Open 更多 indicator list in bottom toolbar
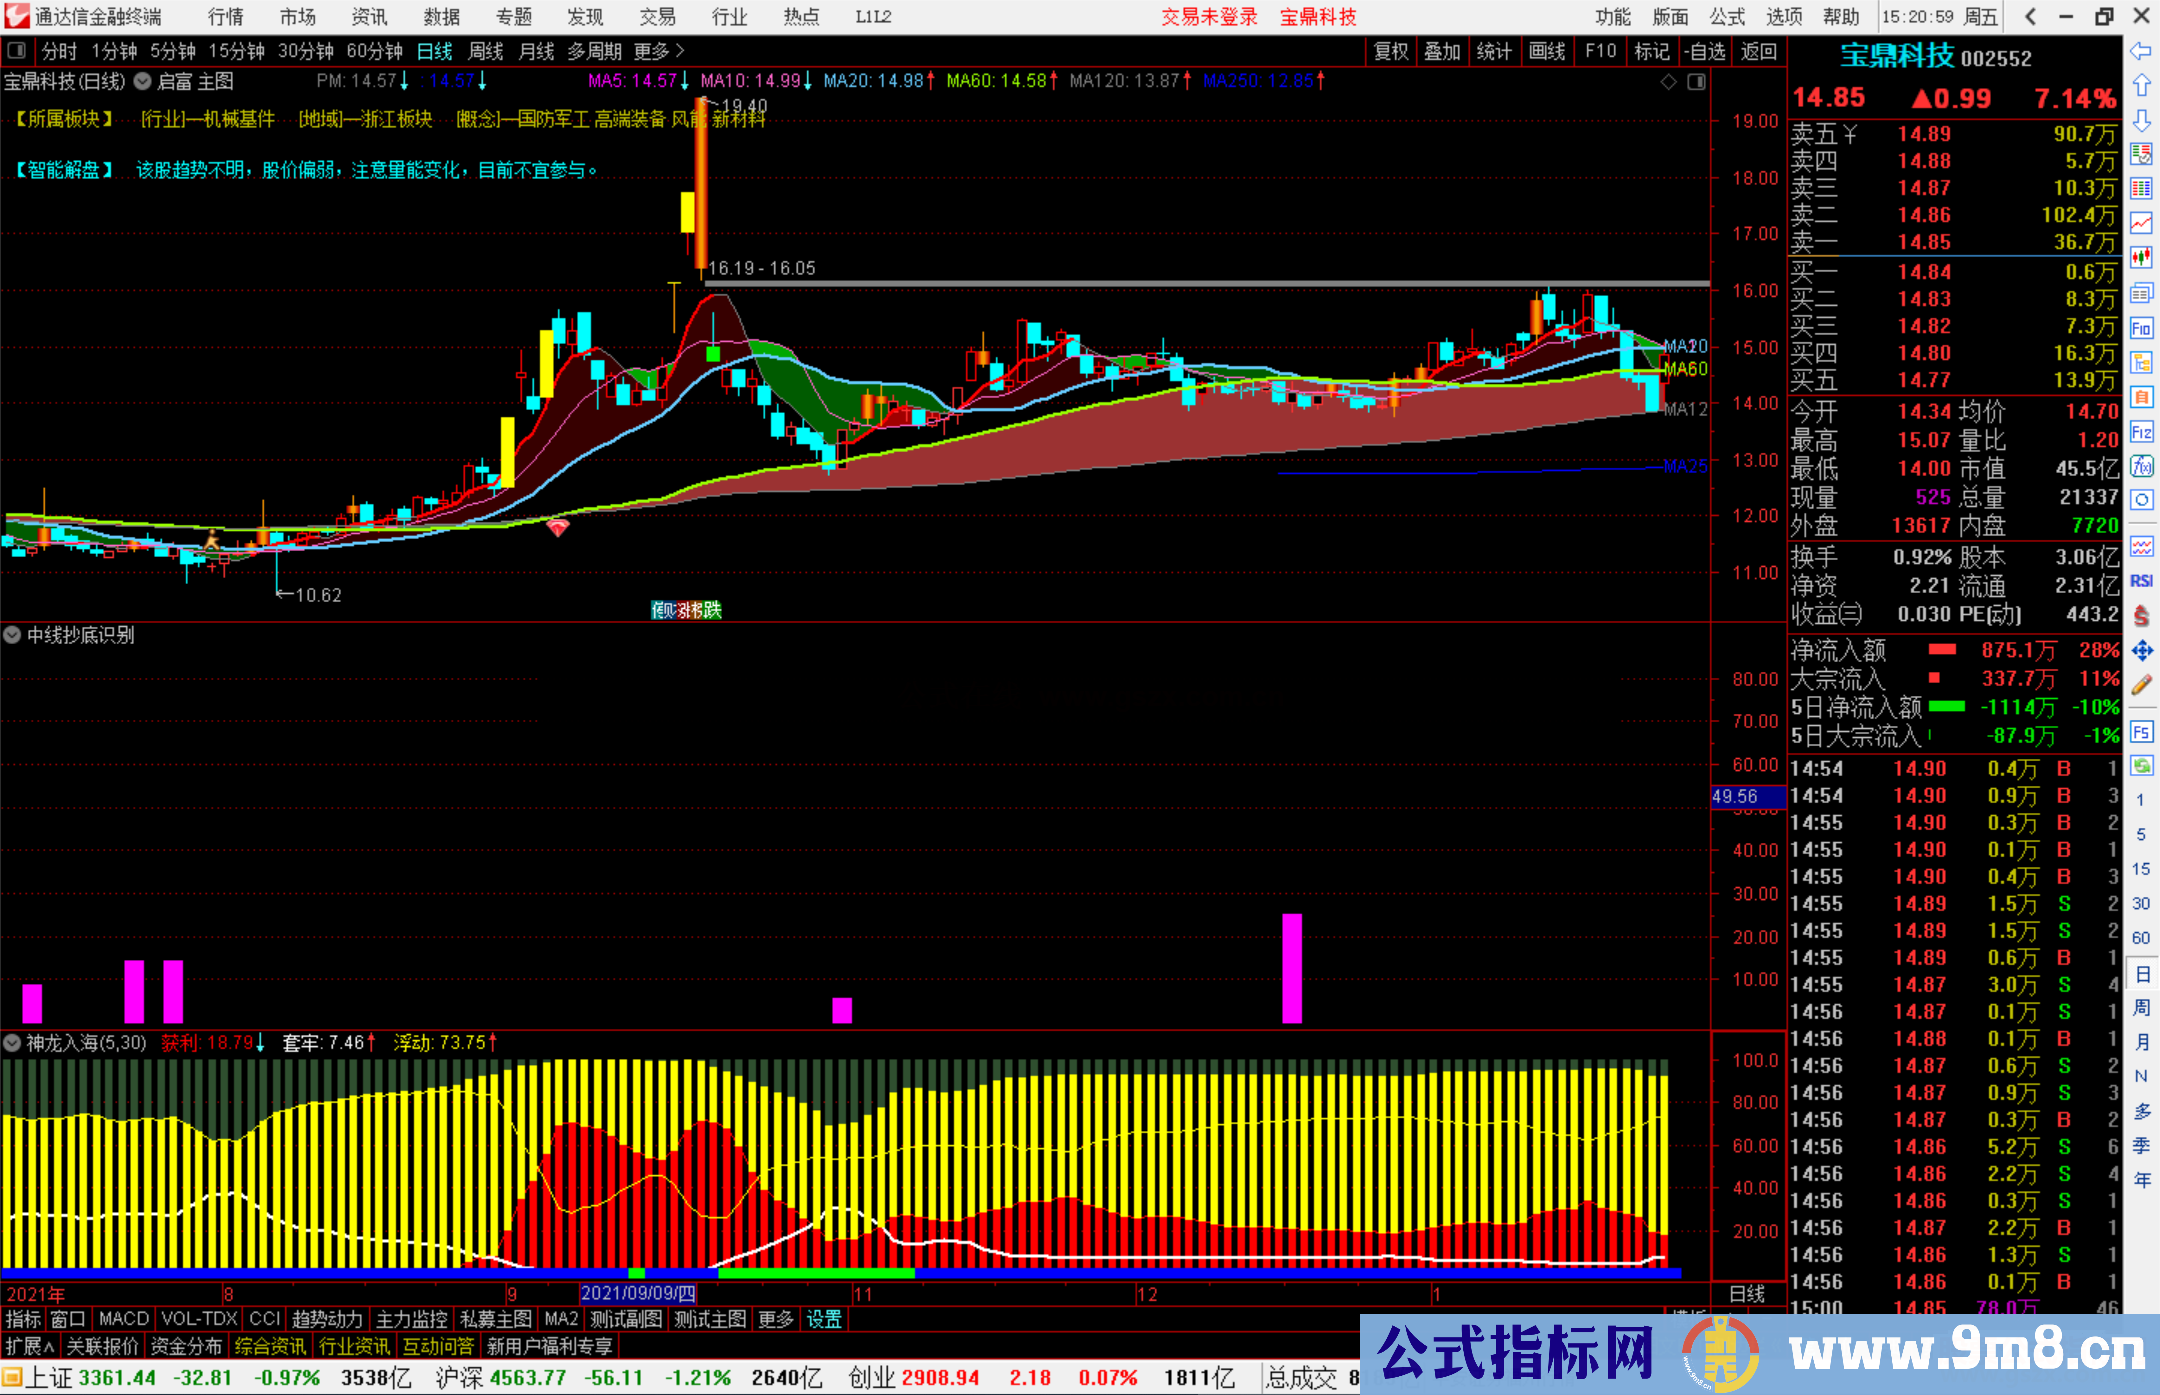 pos(775,1319)
